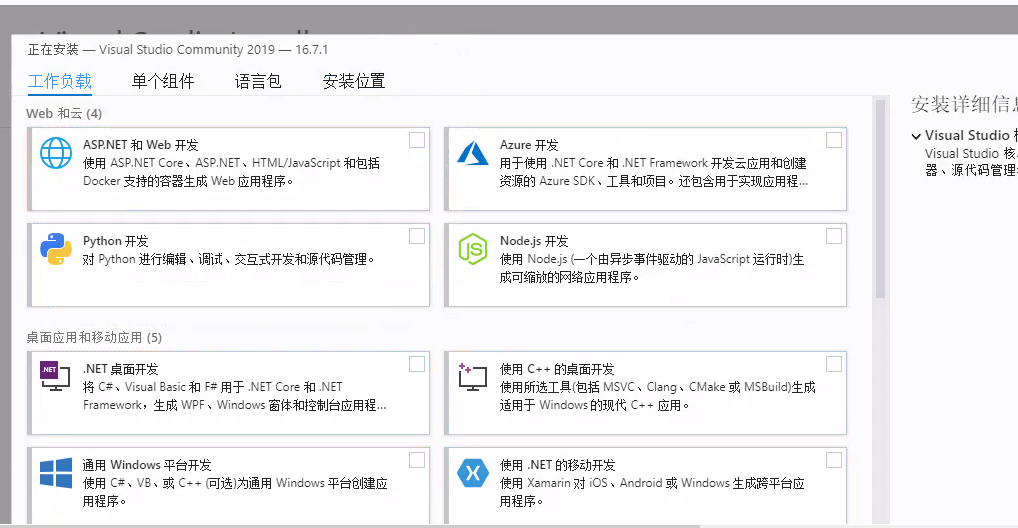Click the Windows logo icon
Screen dimensions: 1018x528
[x=56, y=473]
